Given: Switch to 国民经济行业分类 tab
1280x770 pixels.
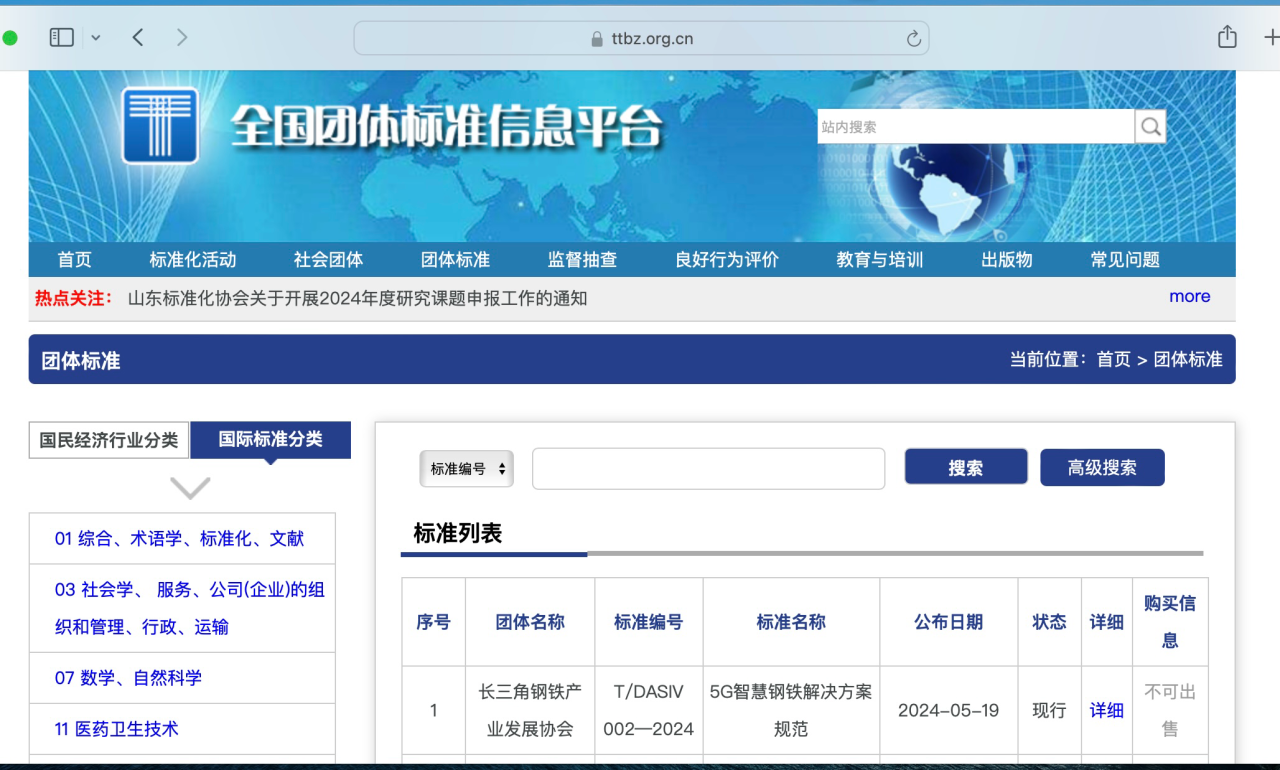Looking at the screenshot, I should click(109, 440).
